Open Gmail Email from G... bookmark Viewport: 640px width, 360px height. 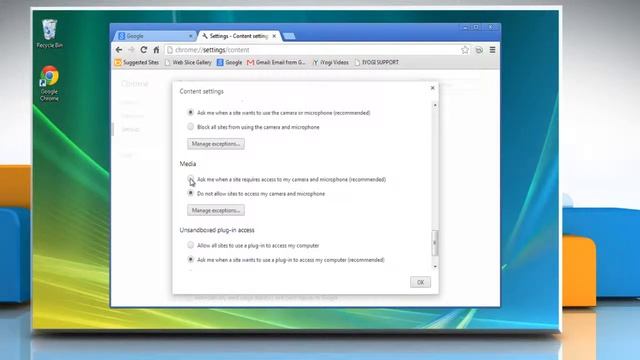tap(276, 62)
